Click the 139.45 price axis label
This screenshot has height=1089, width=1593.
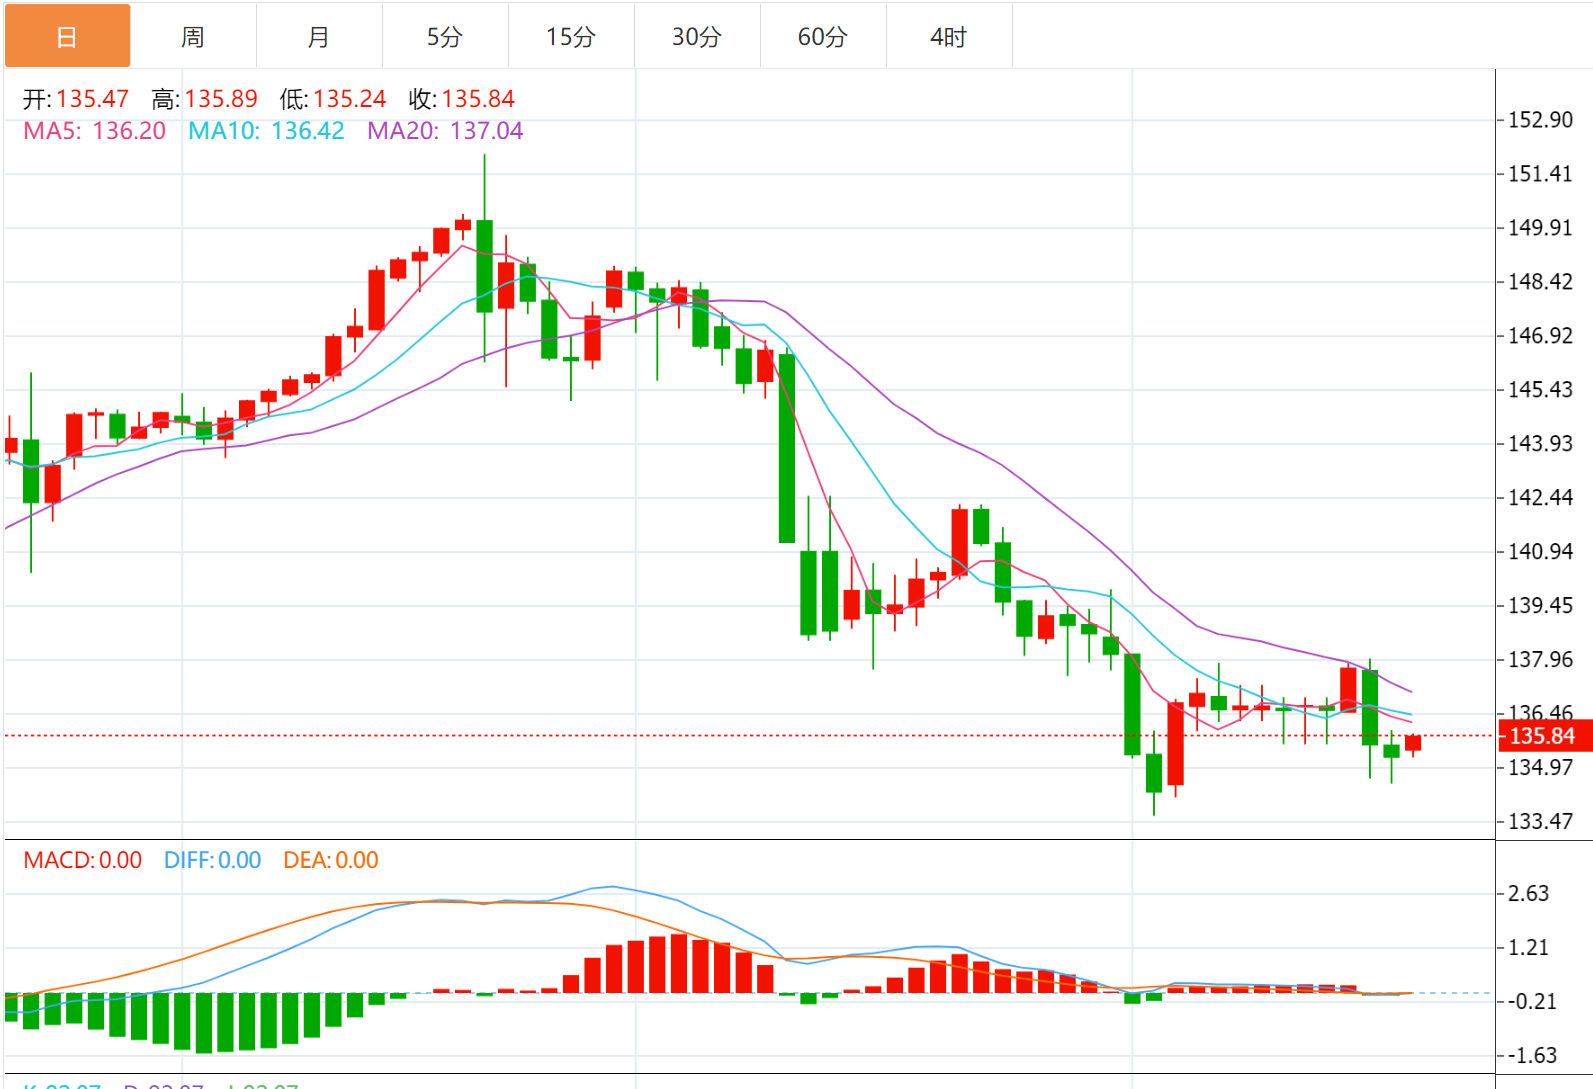pyautogui.click(x=1540, y=606)
